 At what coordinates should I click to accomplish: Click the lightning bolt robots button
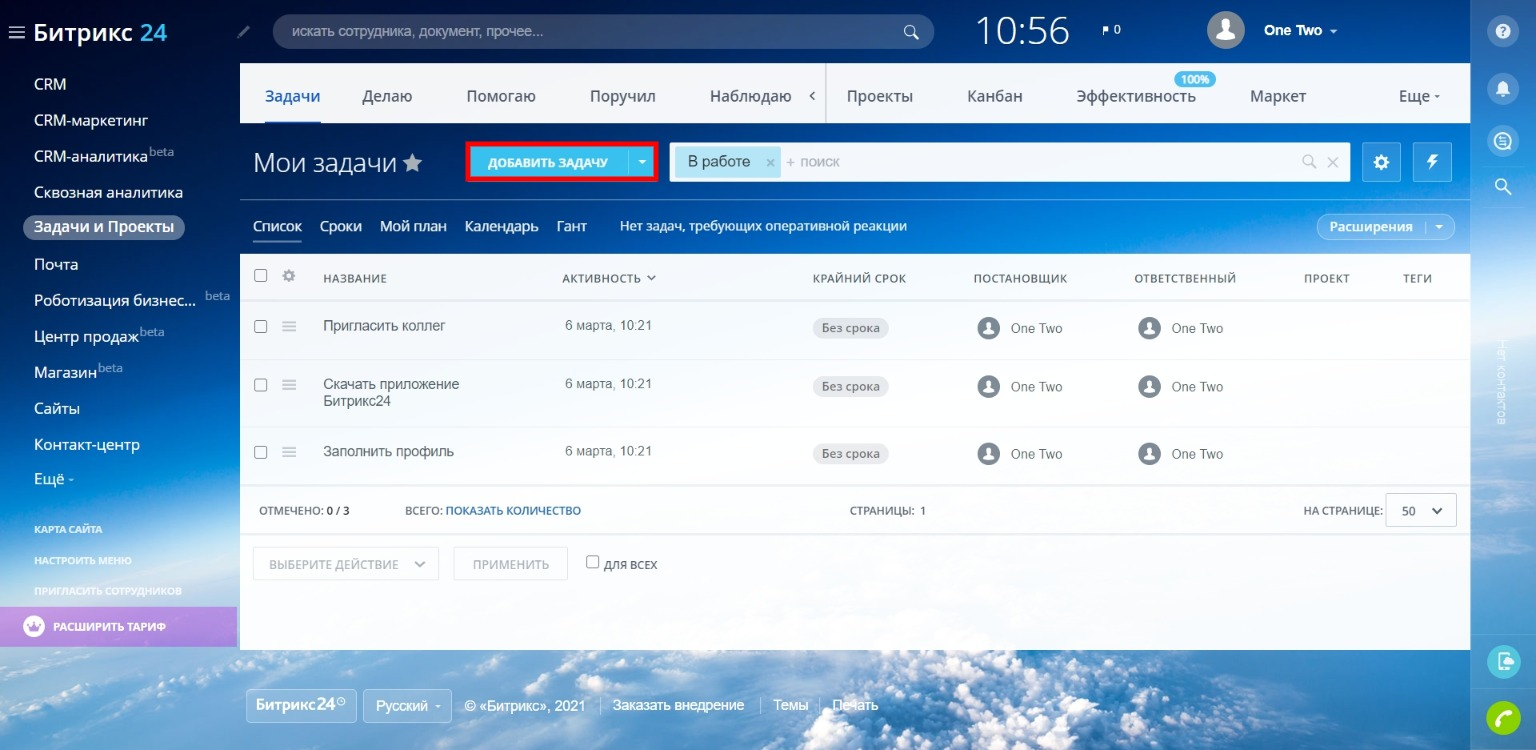click(x=1432, y=162)
